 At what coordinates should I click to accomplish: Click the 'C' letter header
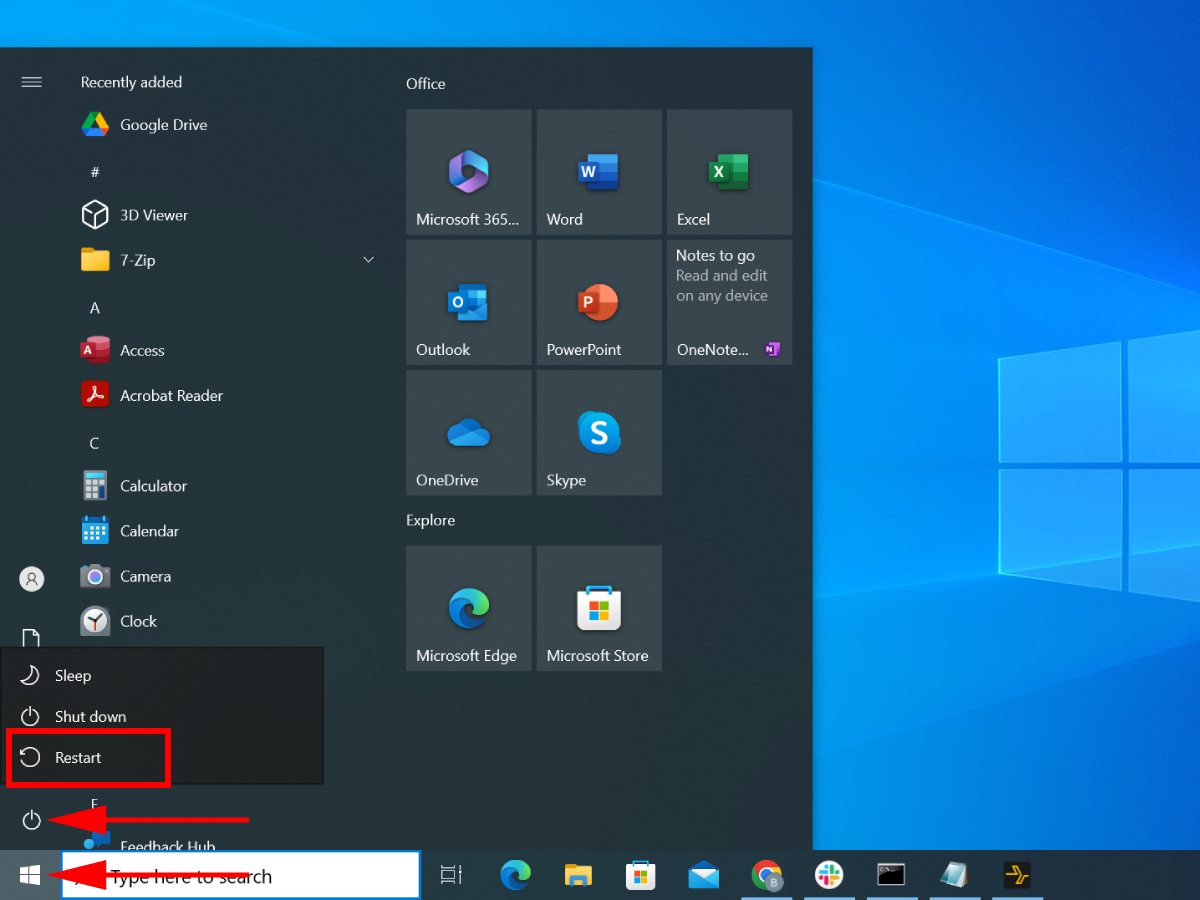tap(95, 443)
